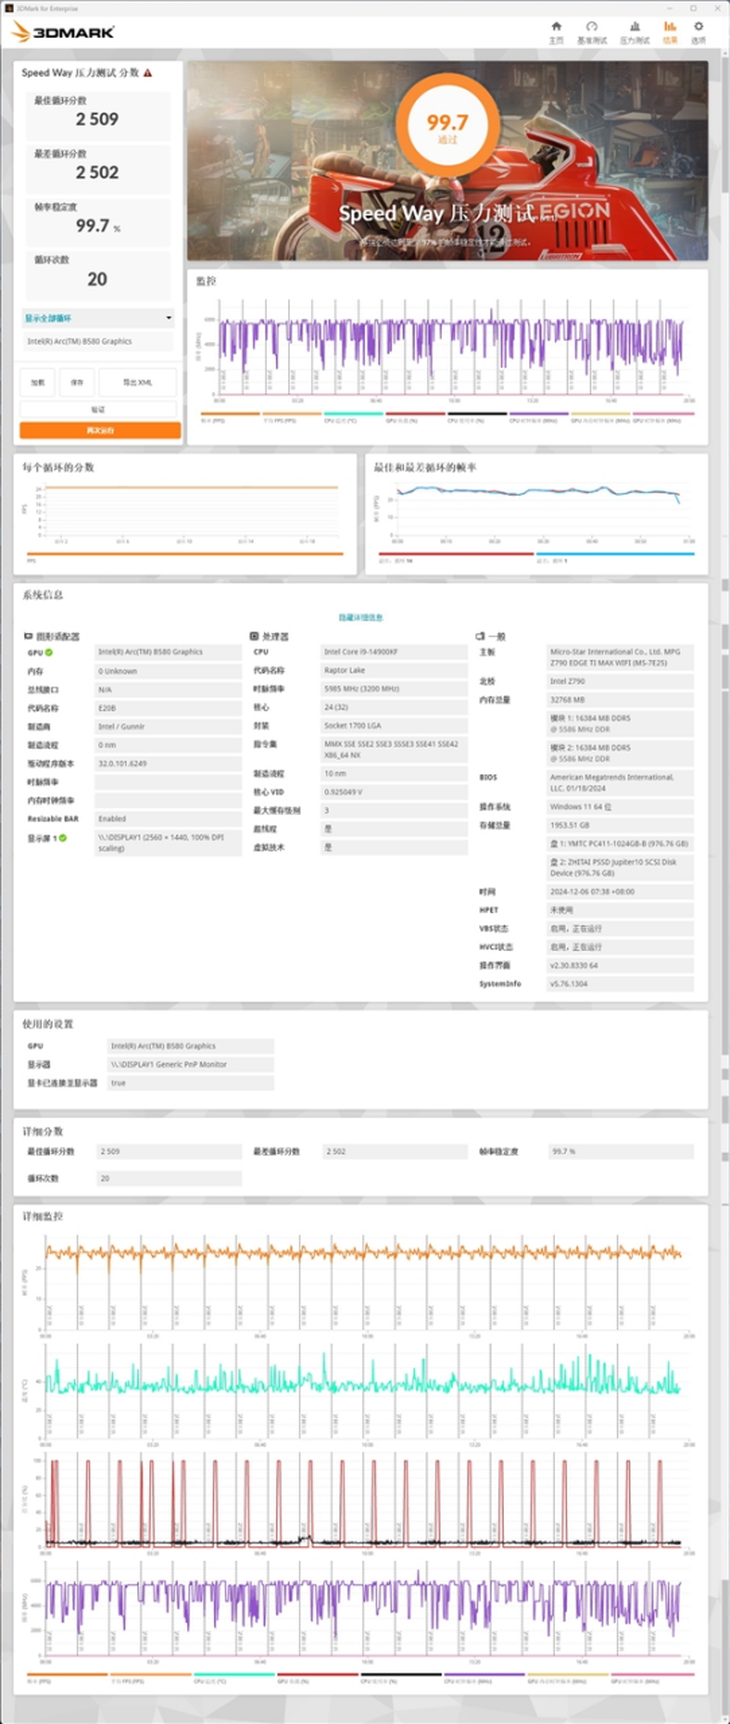The height and width of the screenshot is (1724, 730).
Task: Toggle the purple CPU 时钟频率 legend in 详细监控
Action: [484, 1678]
